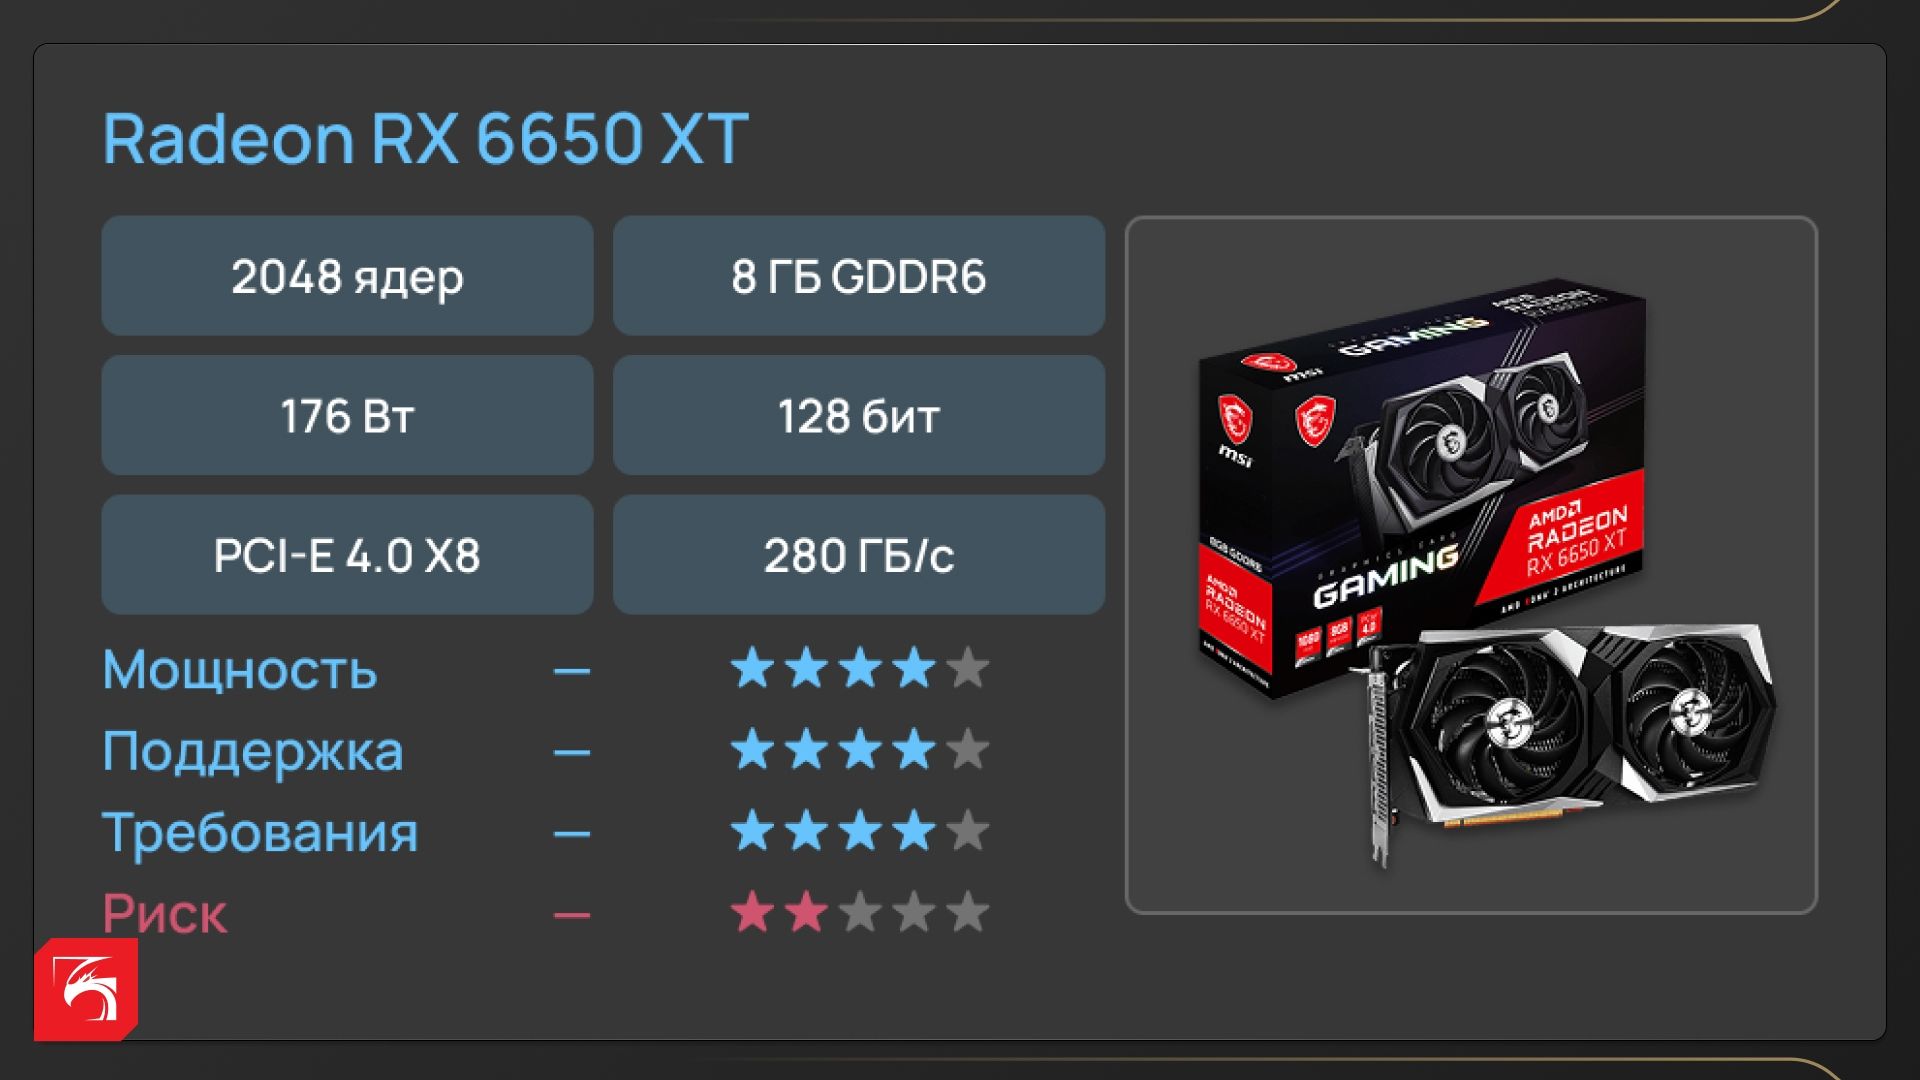
Task: Click the red dragon logo icon
Action: pyautogui.click(x=86, y=990)
